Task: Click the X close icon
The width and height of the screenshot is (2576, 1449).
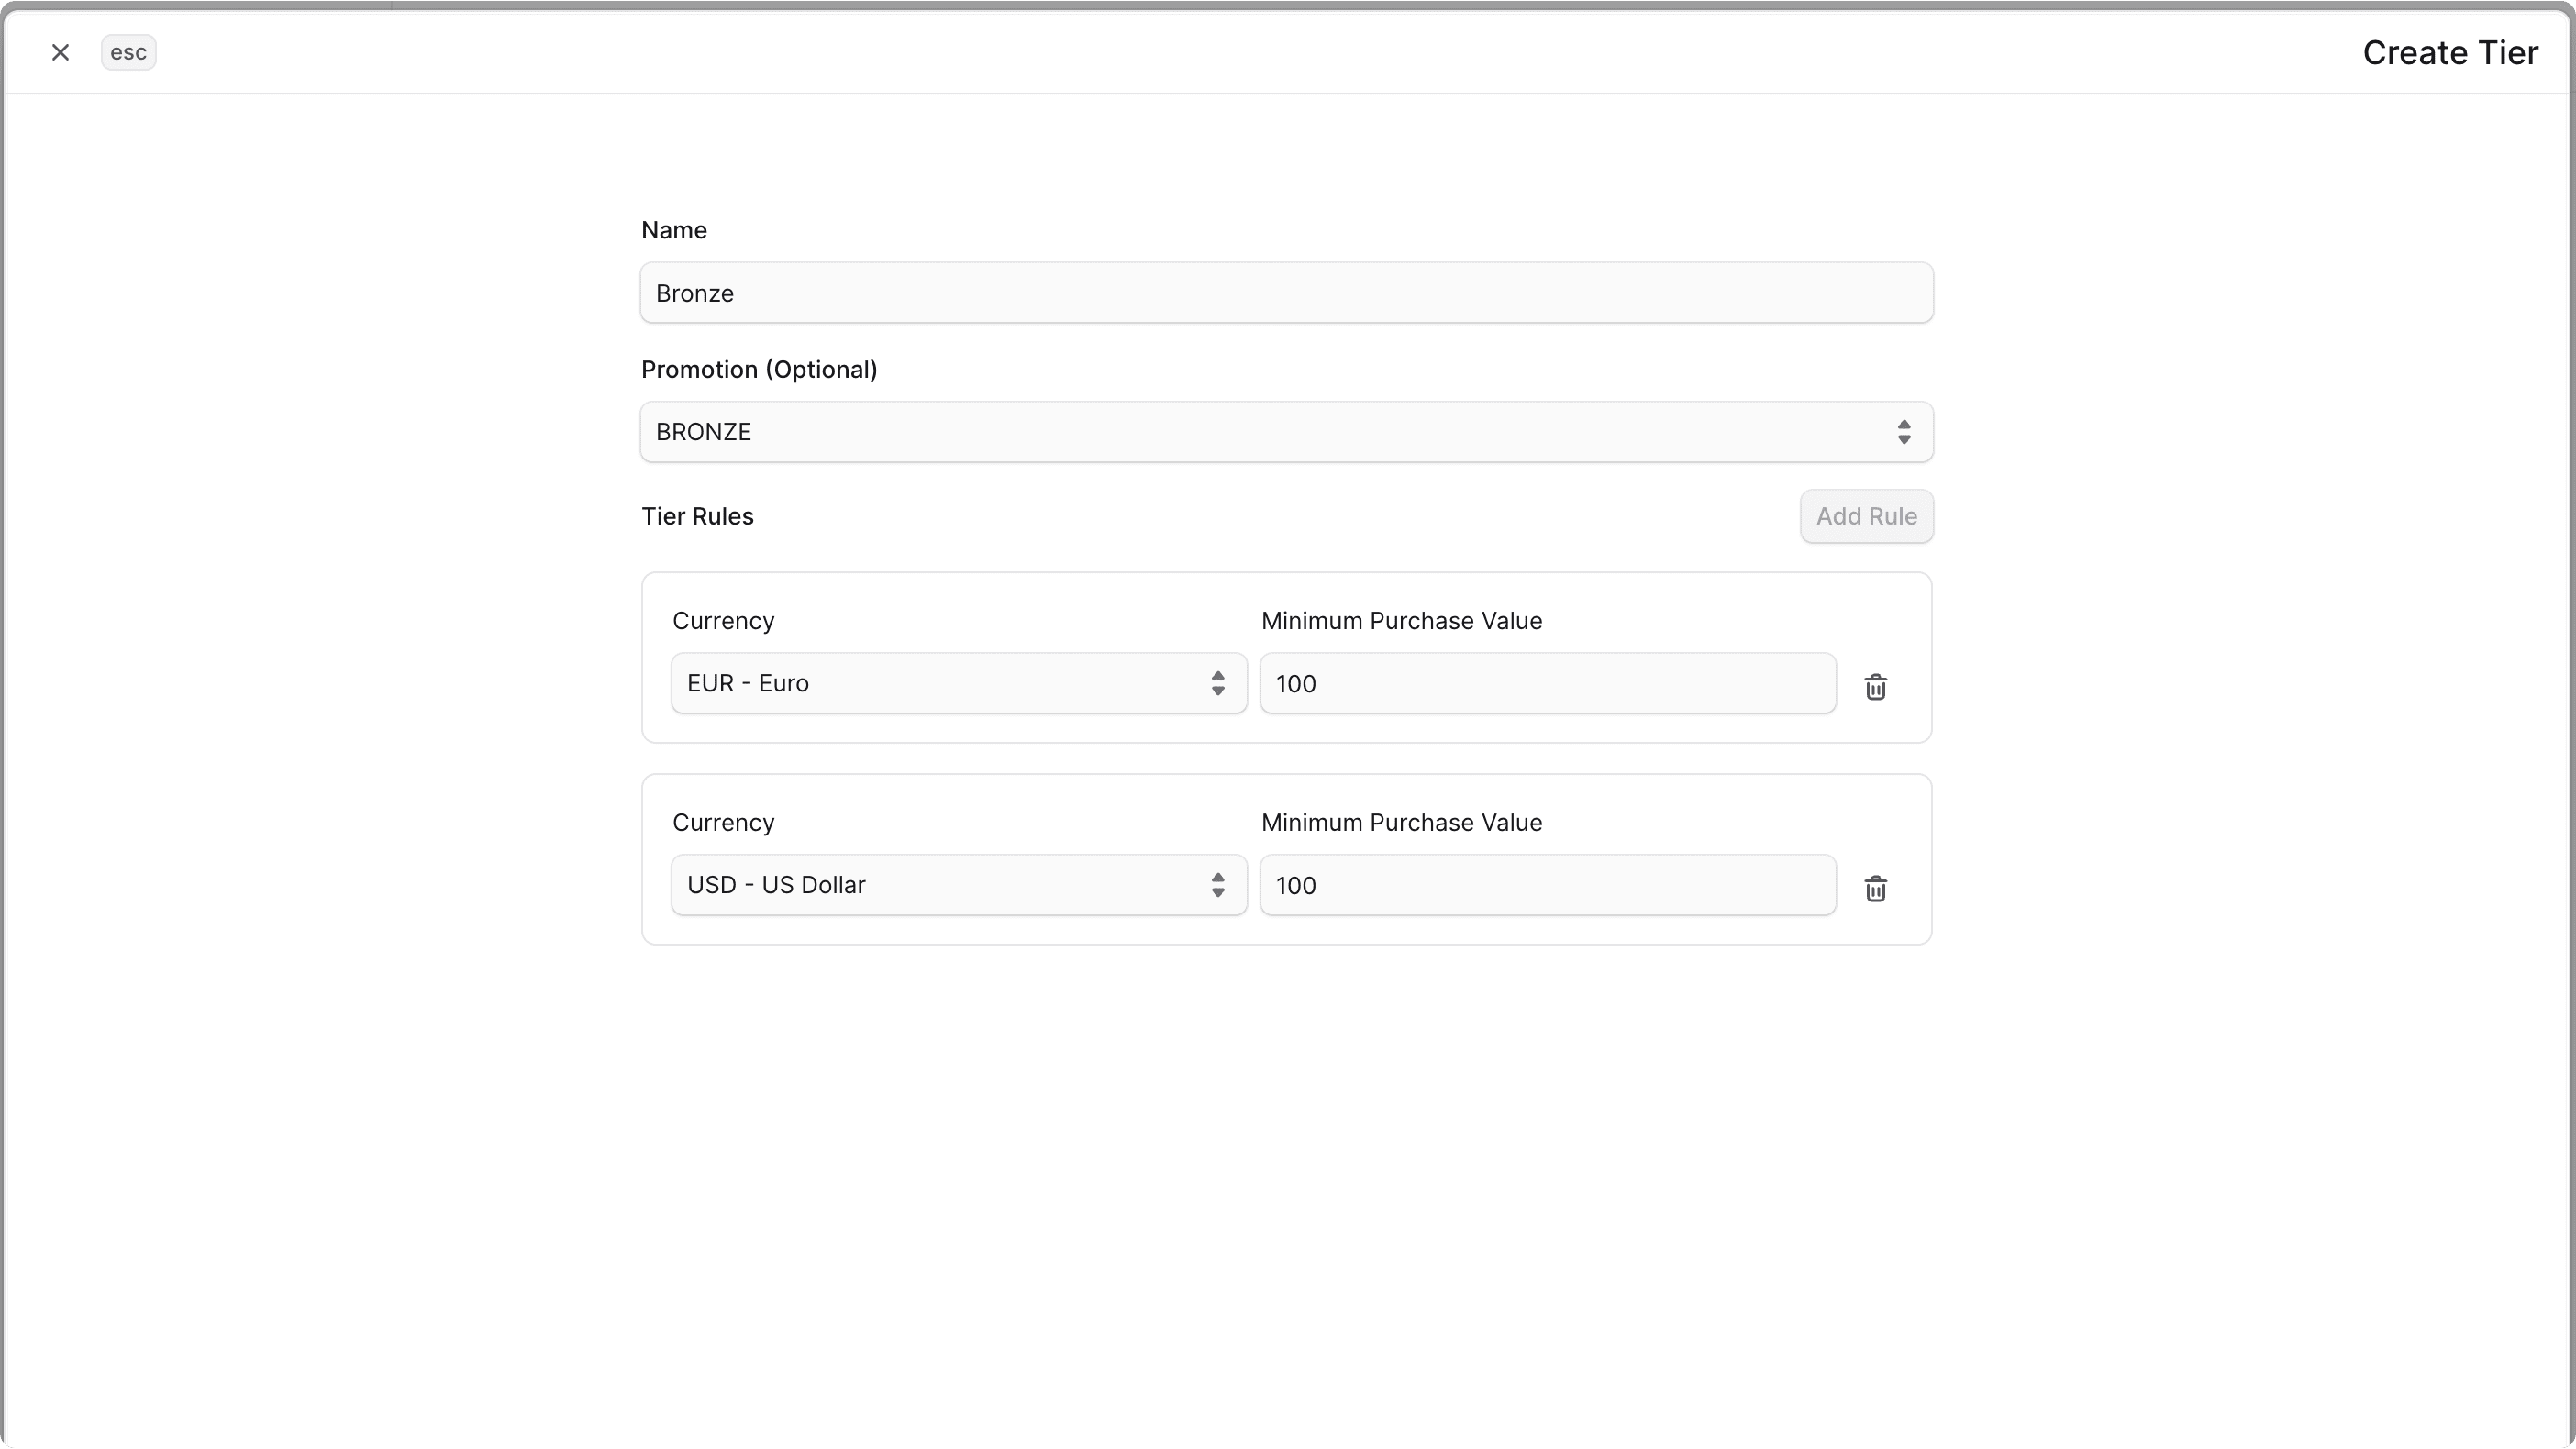Action: pyautogui.click(x=60, y=52)
